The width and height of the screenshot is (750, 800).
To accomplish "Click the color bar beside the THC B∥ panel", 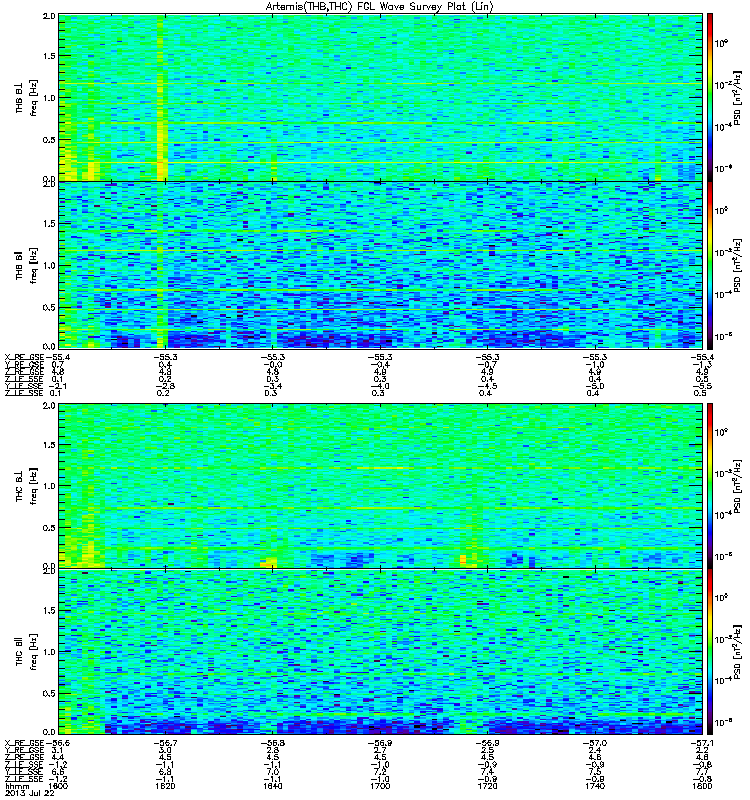I will pyautogui.click(x=710, y=652).
